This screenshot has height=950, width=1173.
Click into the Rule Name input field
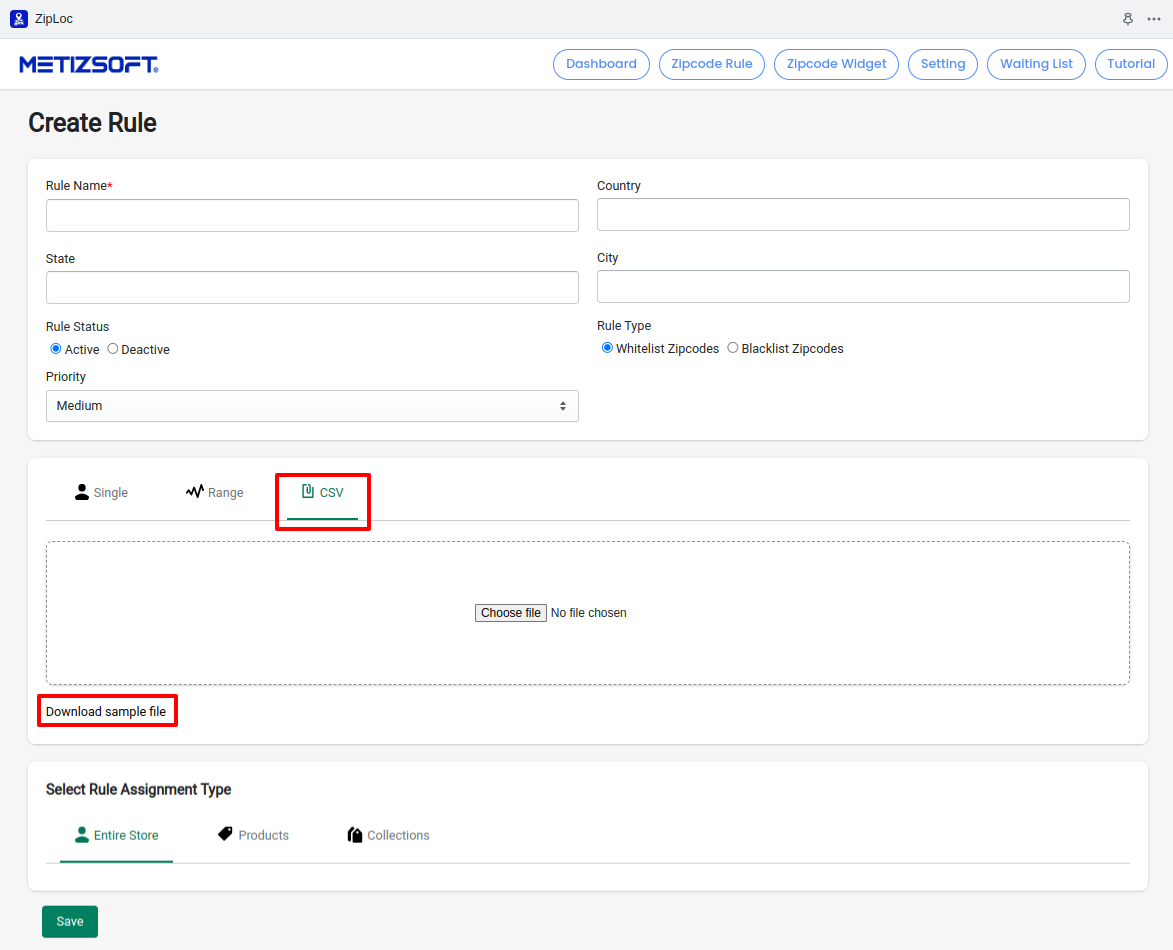pos(312,215)
